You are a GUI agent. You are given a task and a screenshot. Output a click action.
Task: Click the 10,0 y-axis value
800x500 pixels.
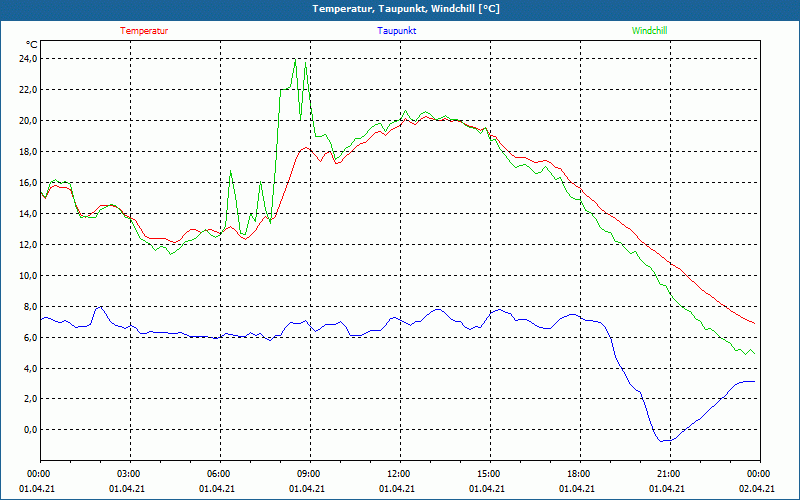(x=28, y=276)
